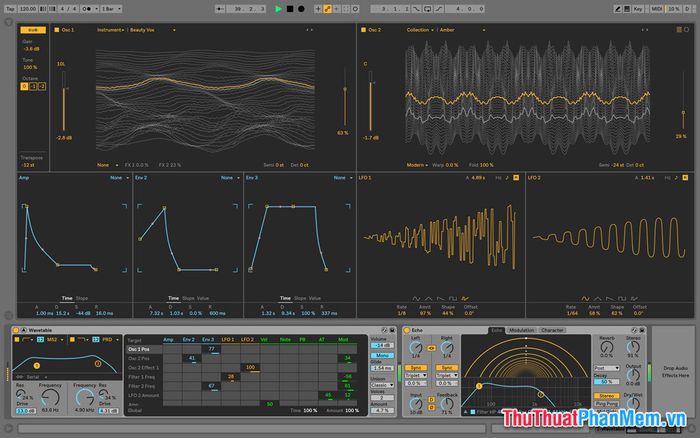Click the Osc 1 position slider at 63 %

[x=345, y=98]
